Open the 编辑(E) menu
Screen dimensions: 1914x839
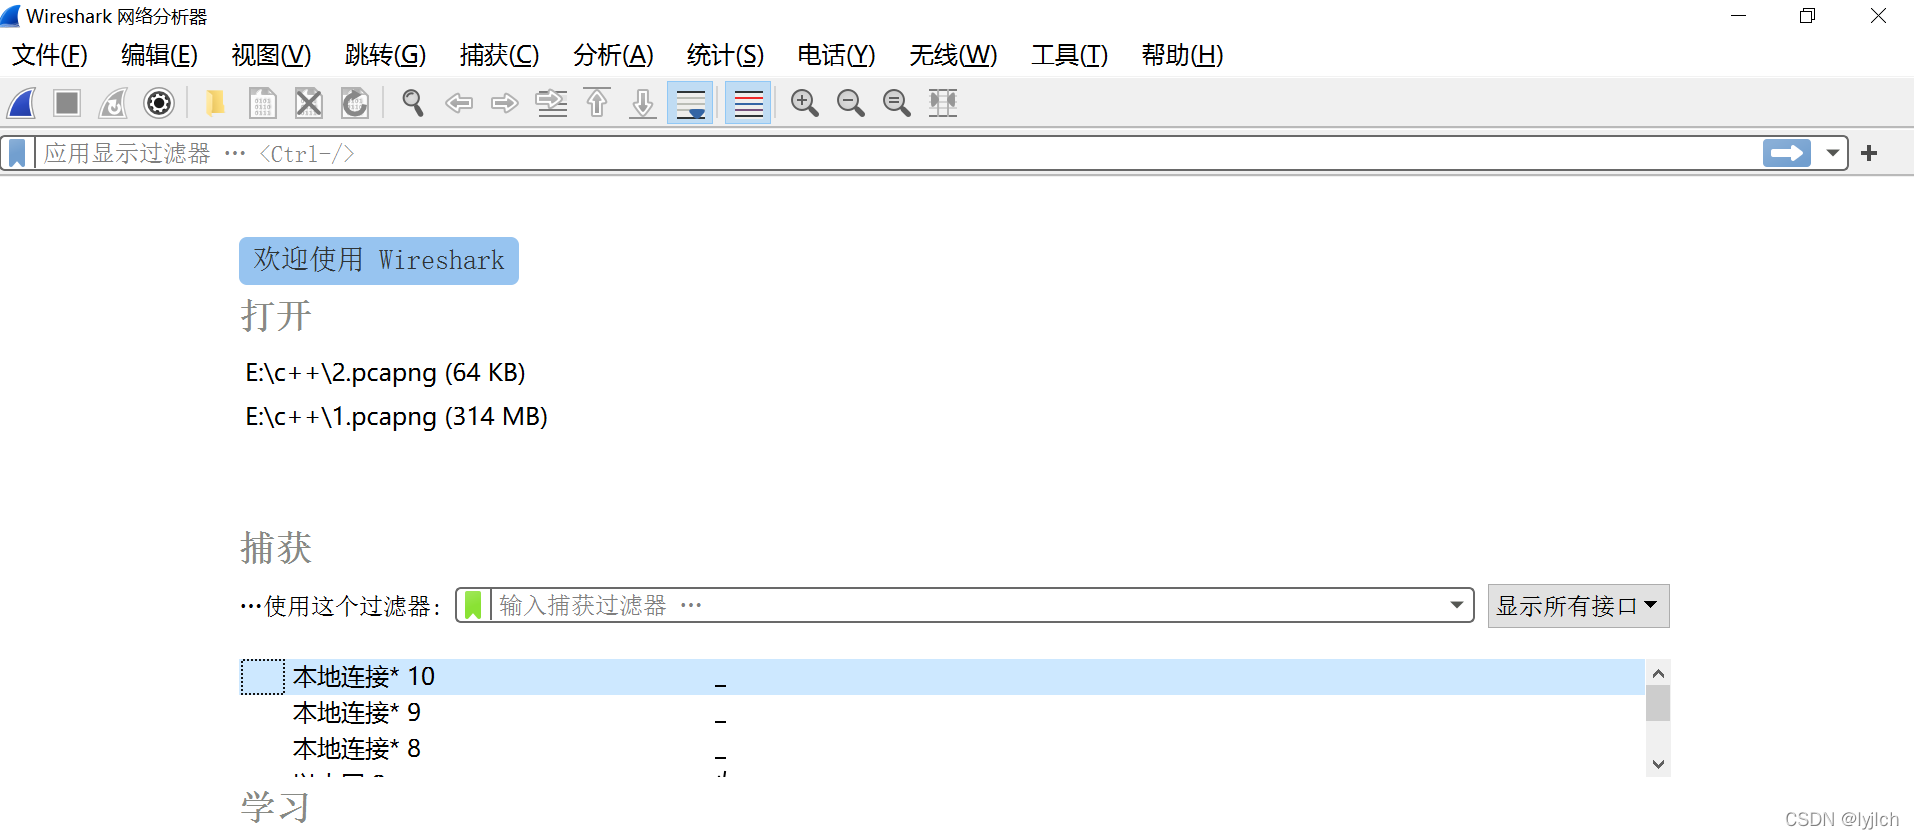pyautogui.click(x=159, y=55)
